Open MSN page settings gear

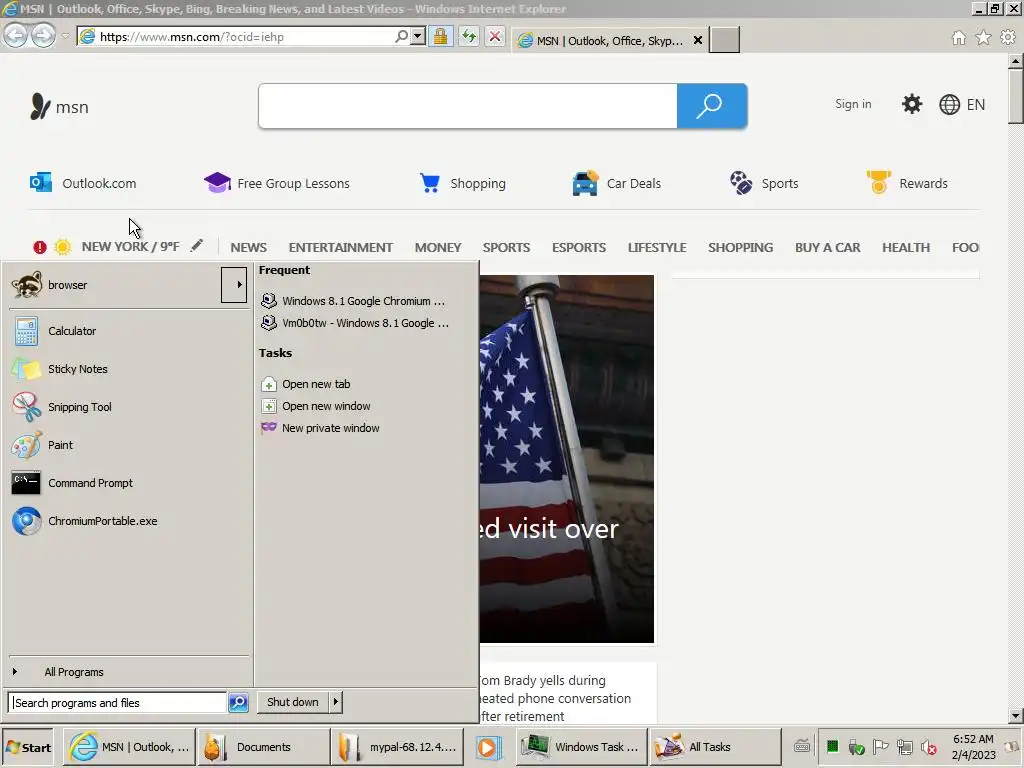(x=912, y=104)
